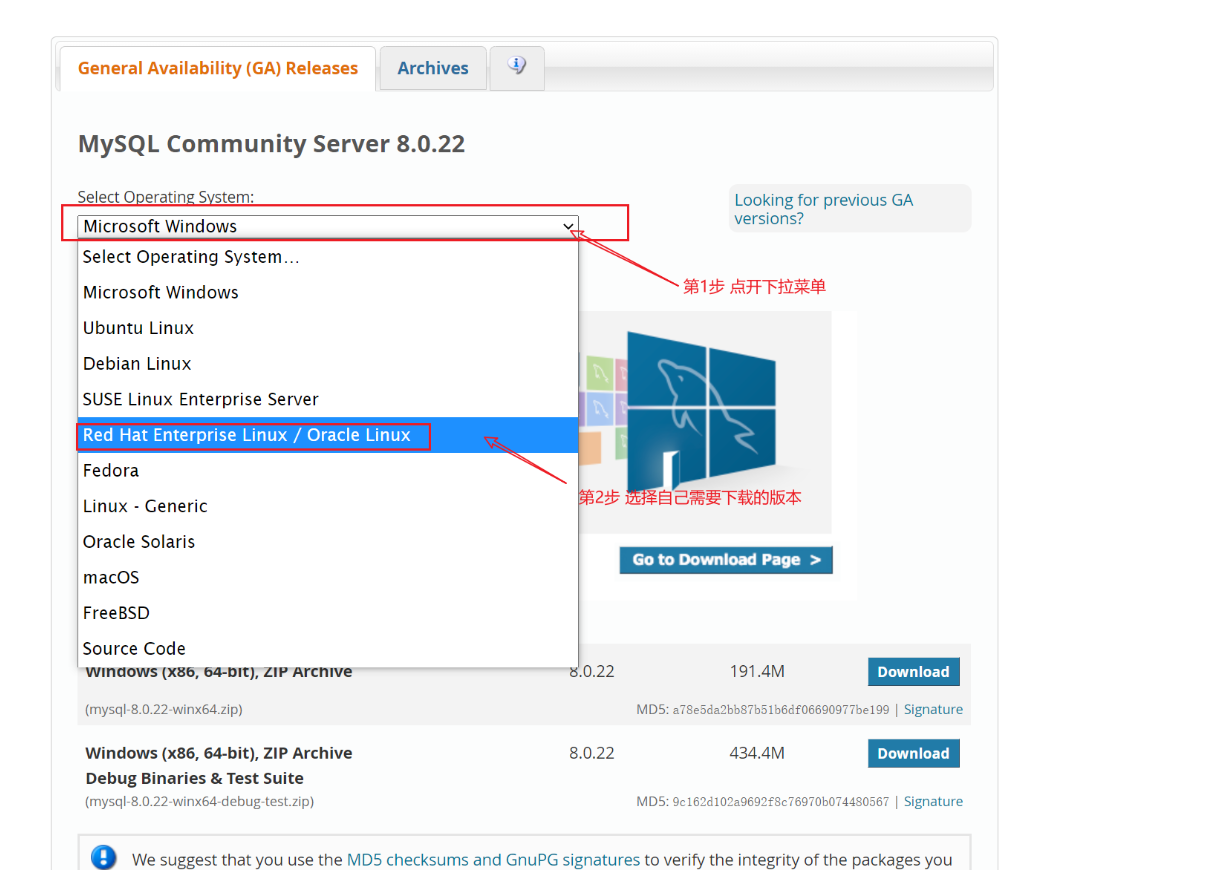Select Microsoft Windows in the dropdown list
Image resolution: width=1217 pixels, height=878 pixels.
tap(328, 293)
